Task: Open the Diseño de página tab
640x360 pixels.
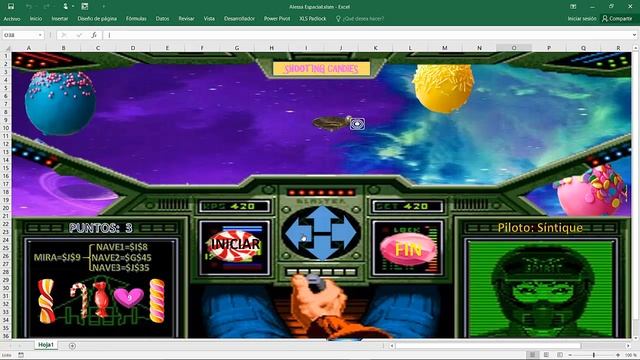Action: click(x=97, y=19)
